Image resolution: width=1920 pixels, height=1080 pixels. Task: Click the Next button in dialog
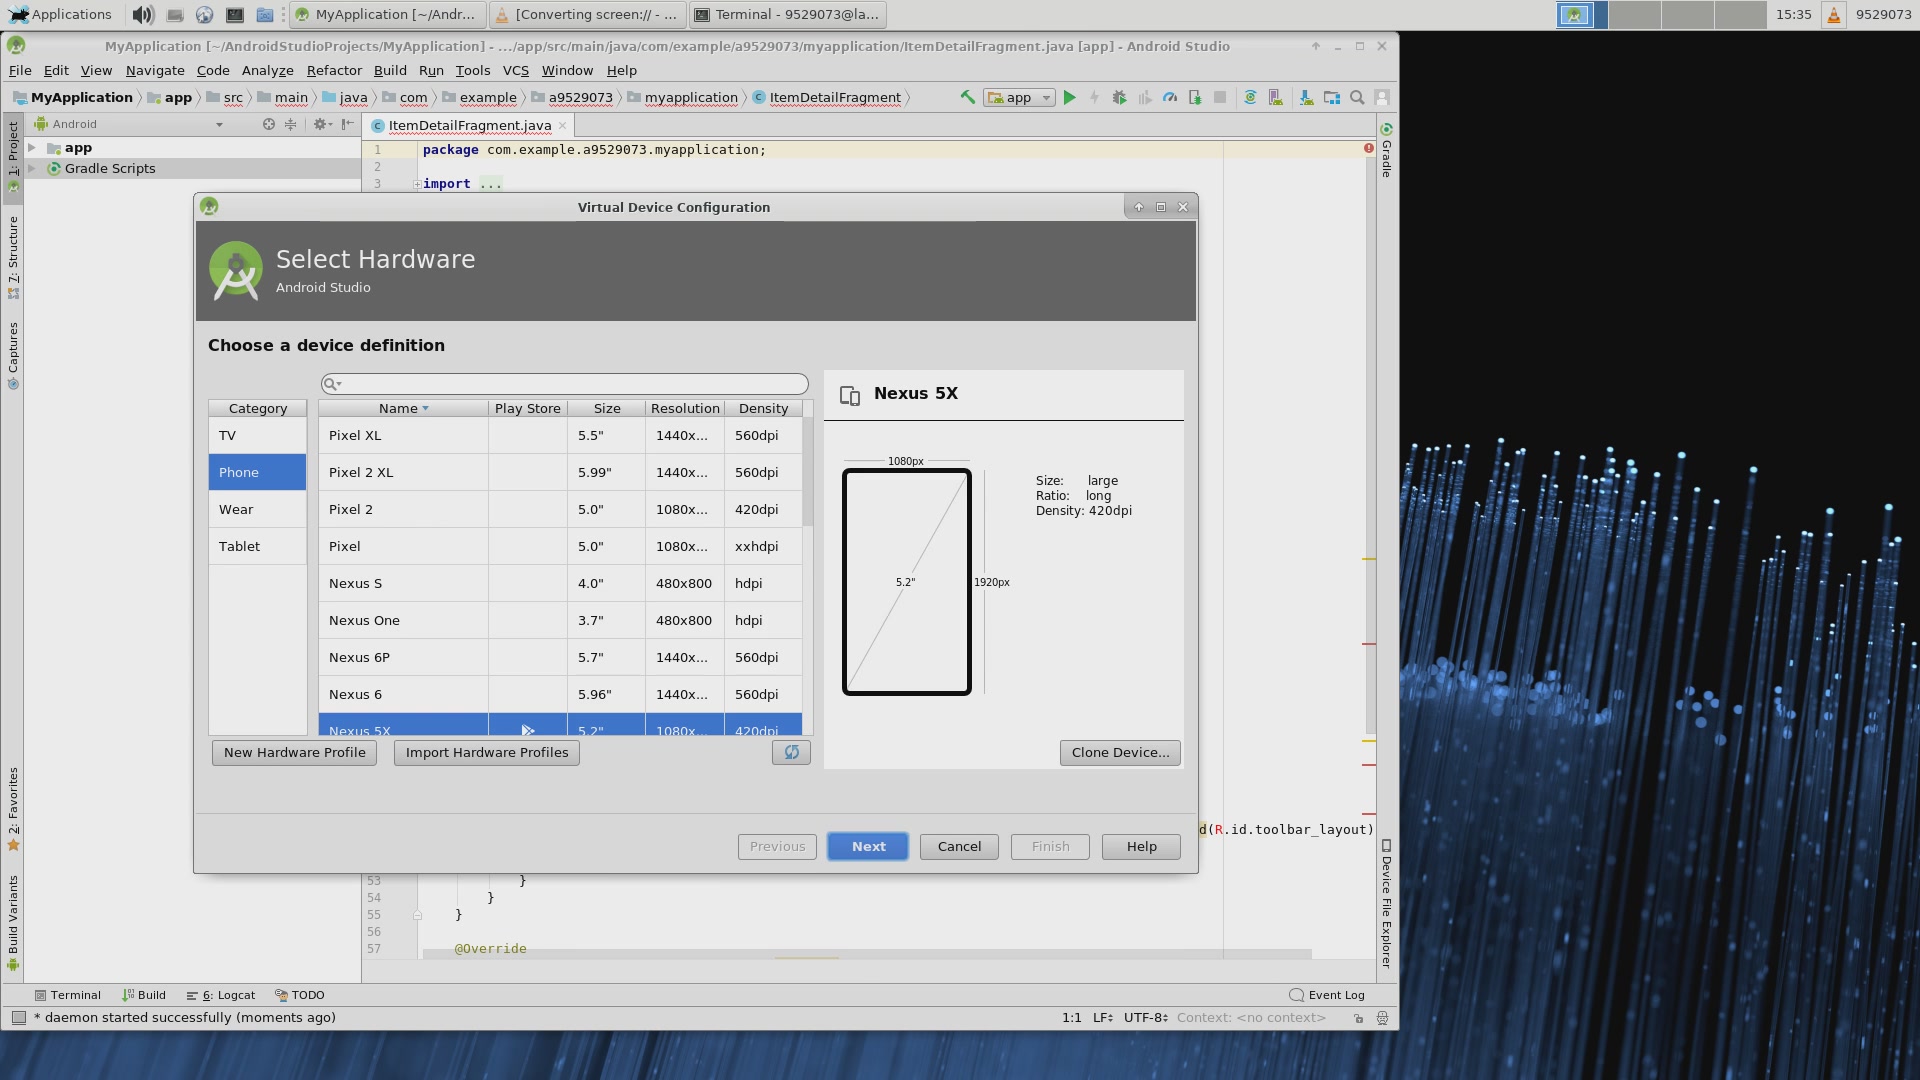pyautogui.click(x=868, y=846)
